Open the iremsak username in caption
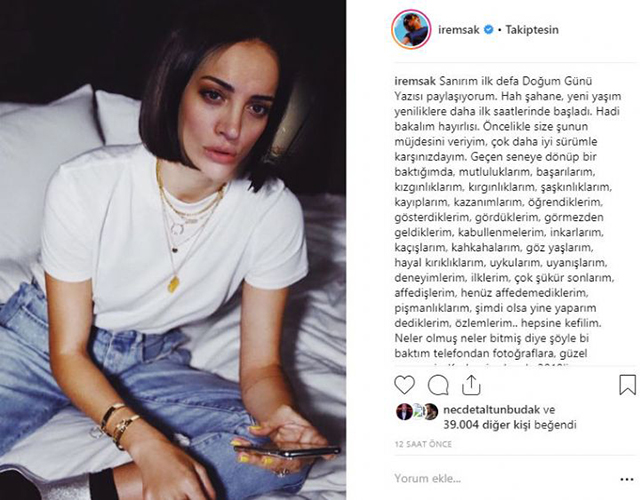 pyautogui.click(x=415, y=81)
